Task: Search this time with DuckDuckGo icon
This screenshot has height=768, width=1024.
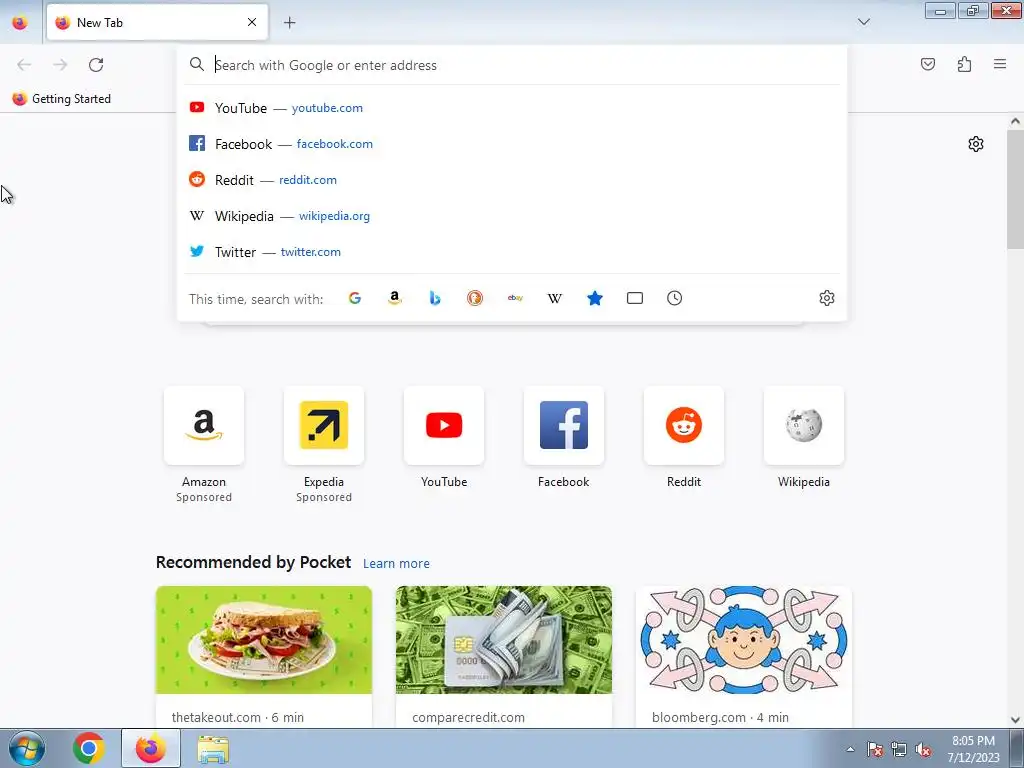Action: [x=475, y=298]
